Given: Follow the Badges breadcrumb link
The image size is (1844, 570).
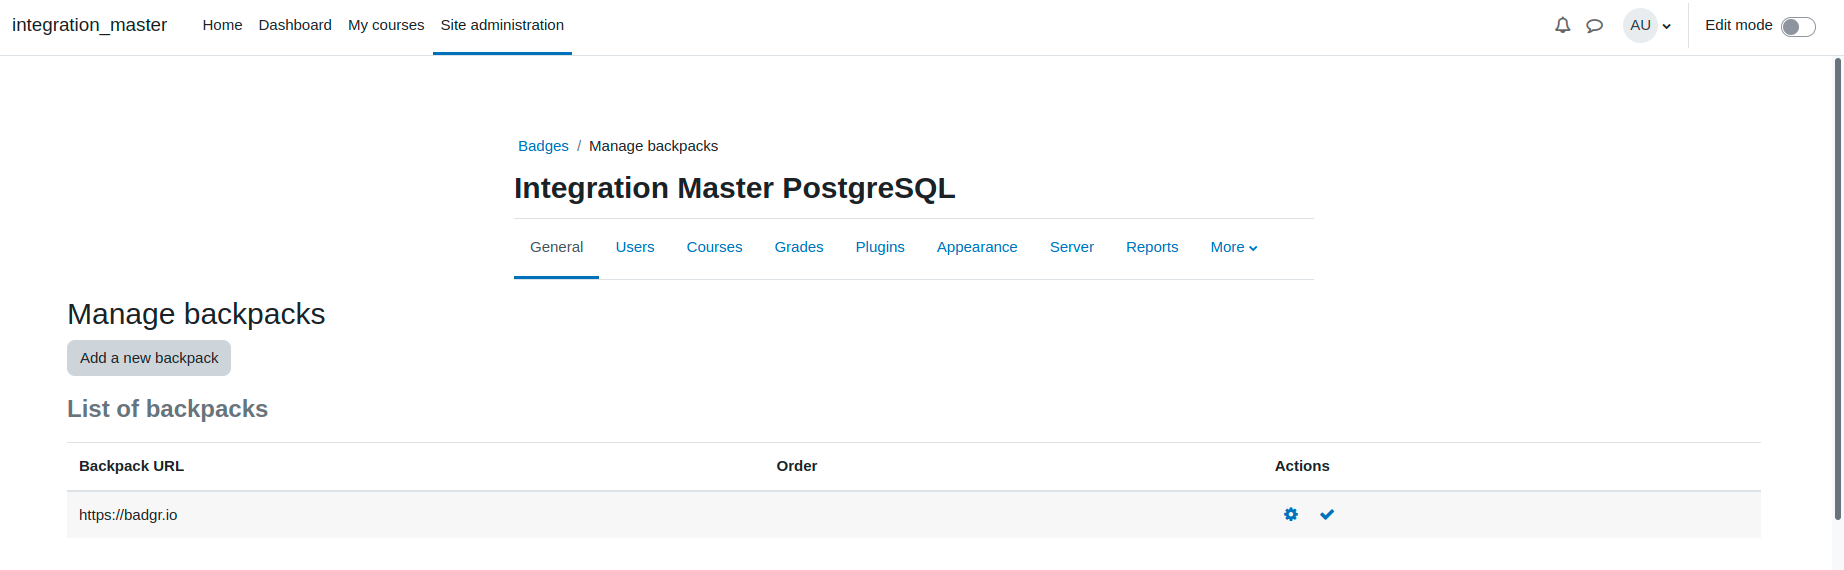Looking at the screenshot, I should (x=543, y=146).
